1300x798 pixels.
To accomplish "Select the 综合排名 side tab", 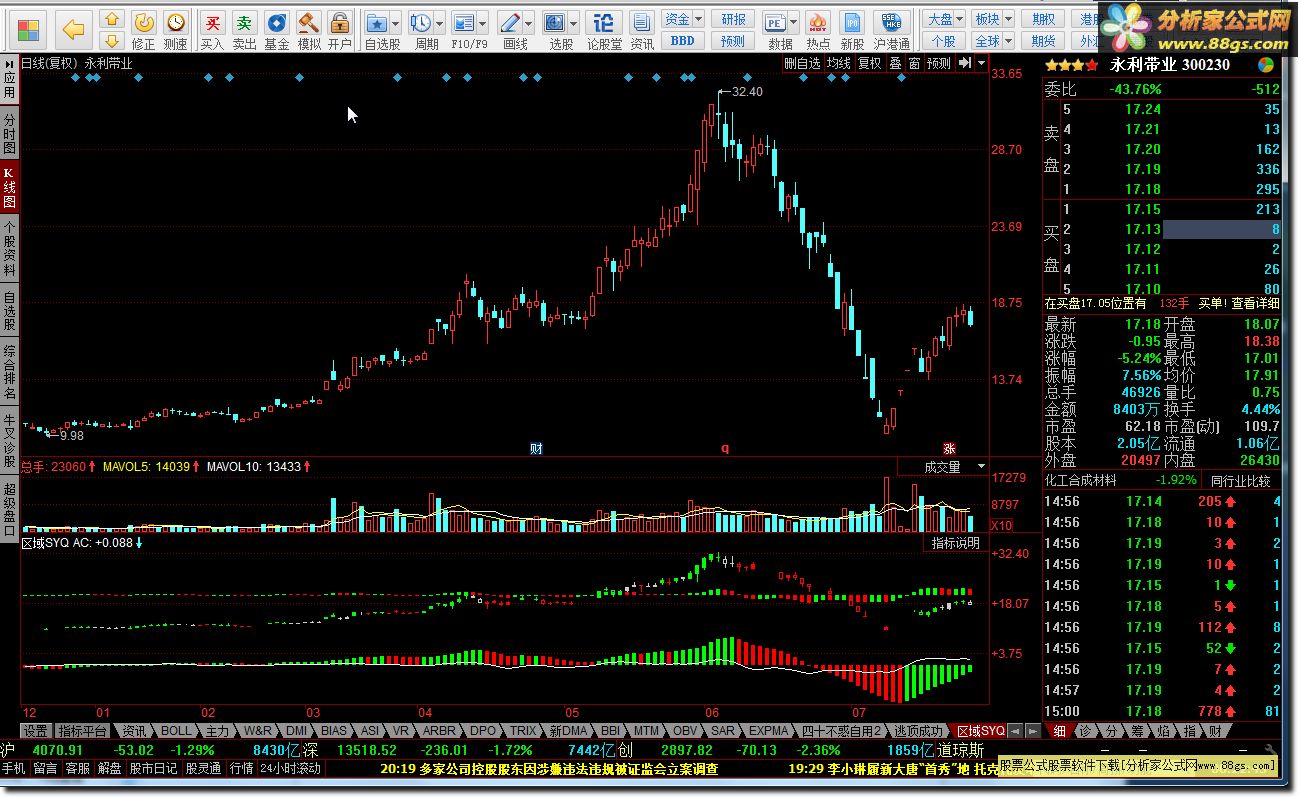I will [x=9, y=372].
